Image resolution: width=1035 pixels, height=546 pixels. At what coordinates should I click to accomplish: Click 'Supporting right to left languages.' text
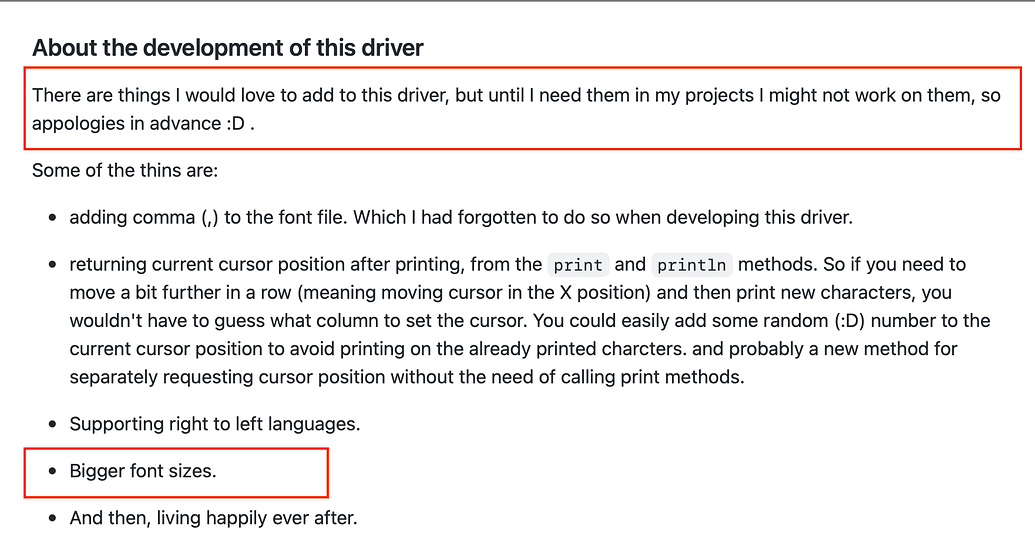coord(215,424)
